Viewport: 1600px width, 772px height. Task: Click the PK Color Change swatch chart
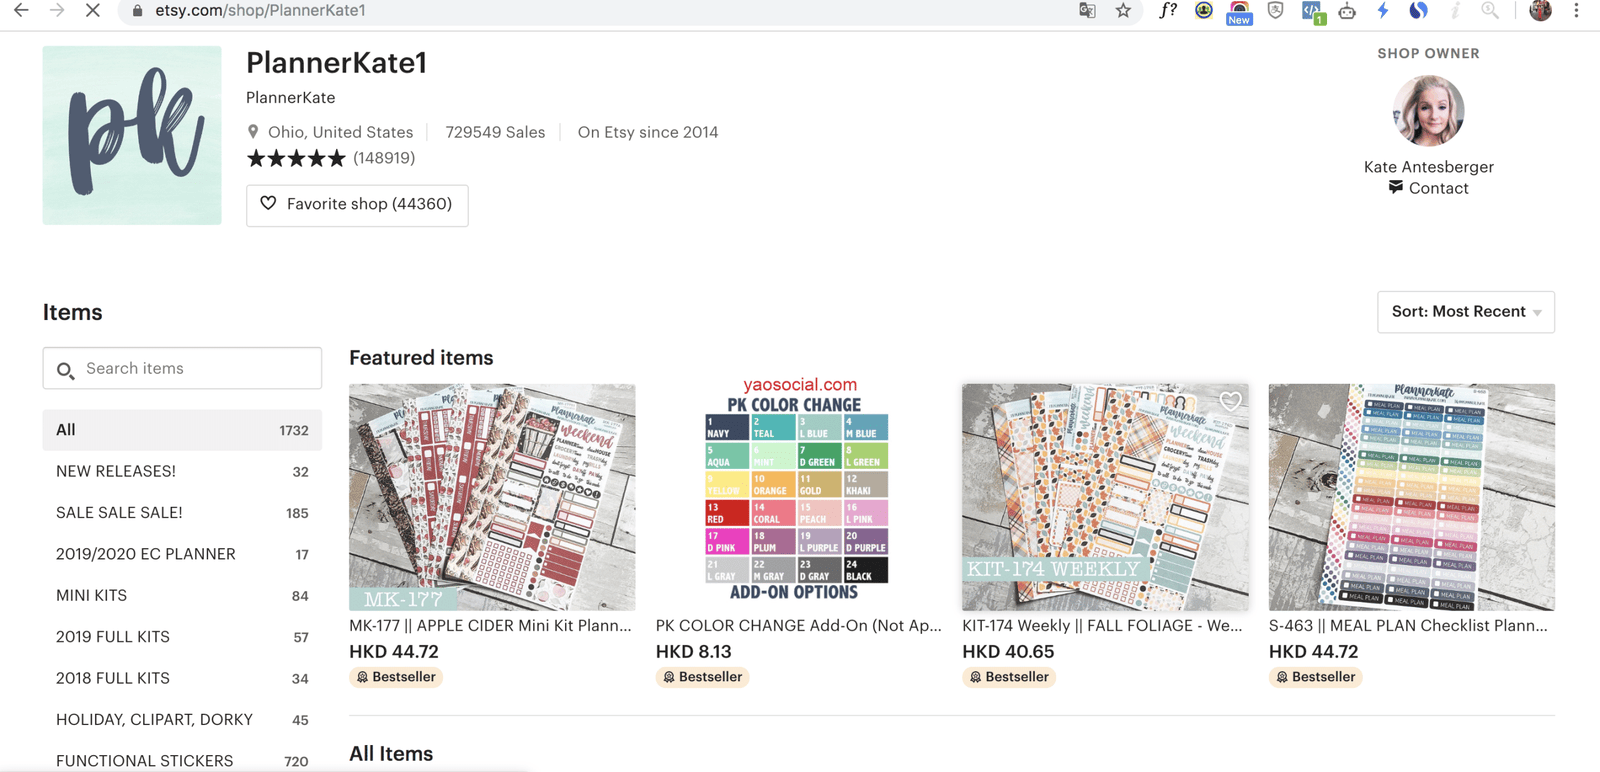point(795,497)
